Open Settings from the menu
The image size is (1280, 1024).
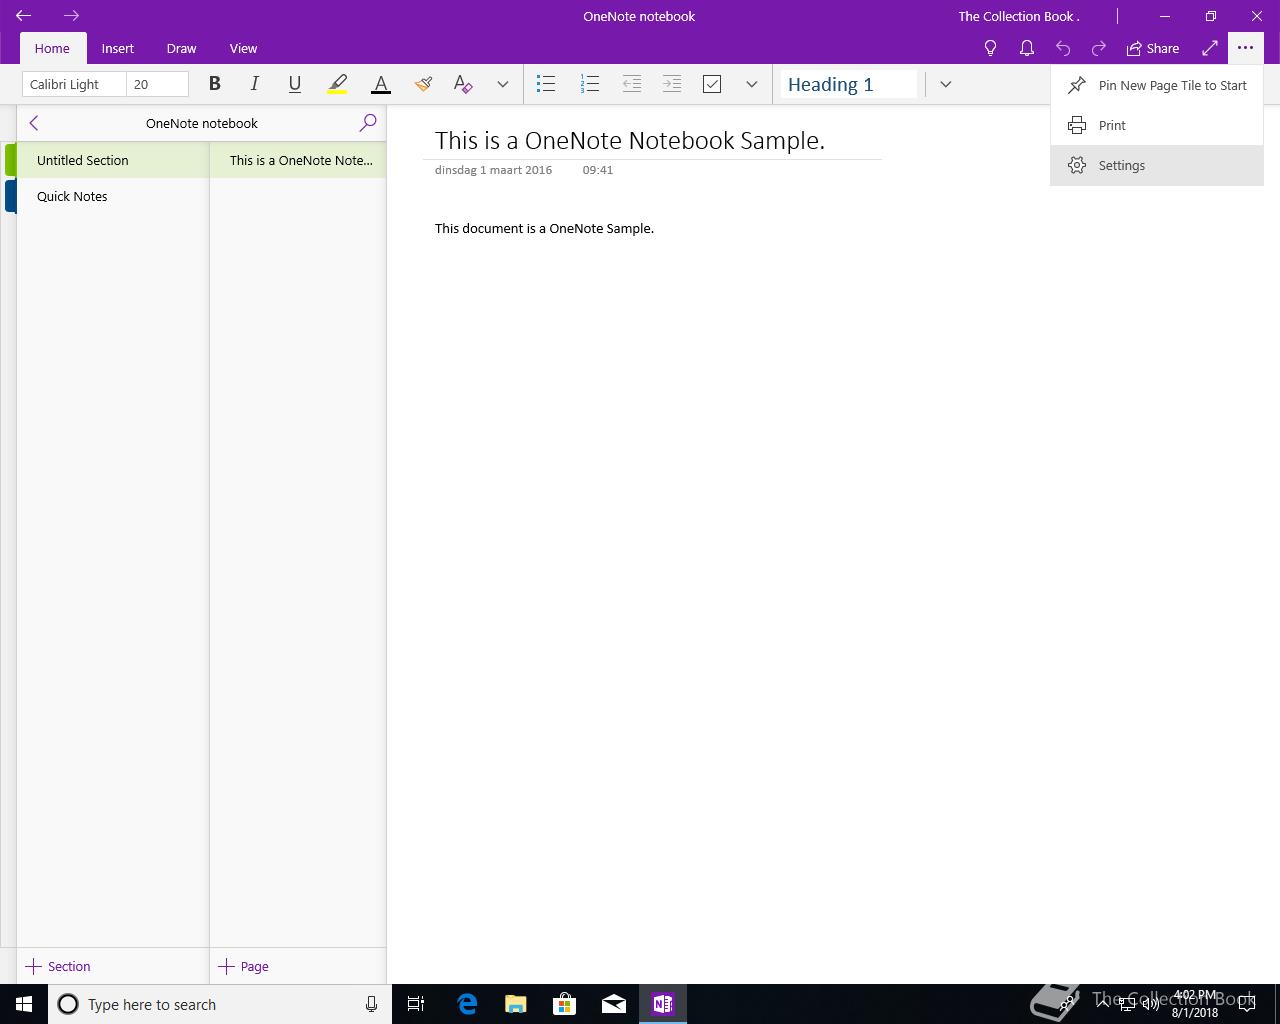(1157, 165)
